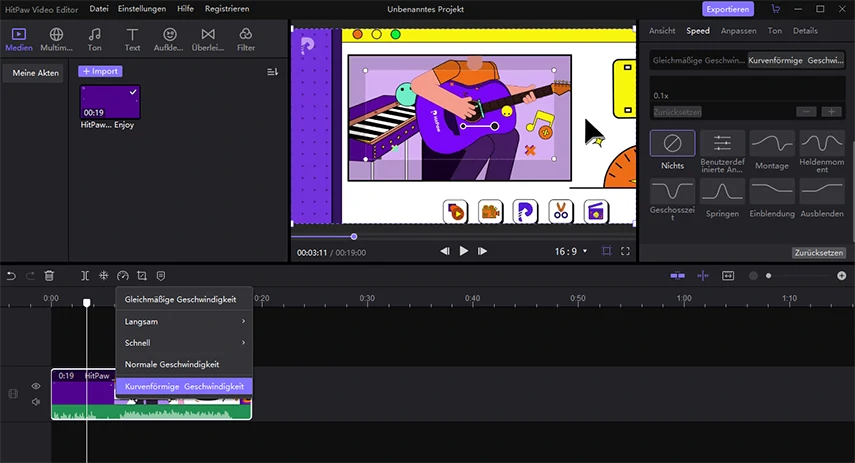Open the Einstellungen menu
Viewport: 855px width, 463px height.
142,9
